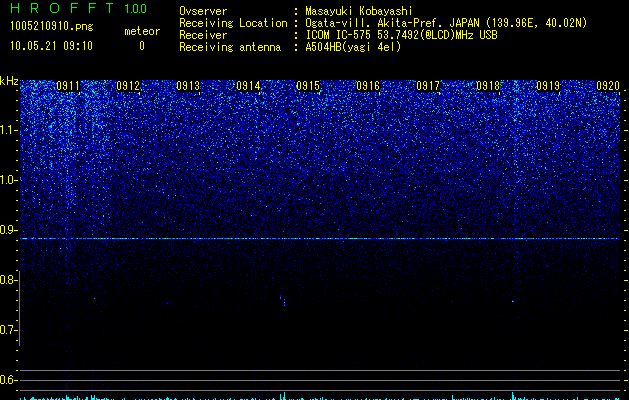Click the 0918 time marker
The height and width of the screenshot is (400, 629).
[488, 86]
